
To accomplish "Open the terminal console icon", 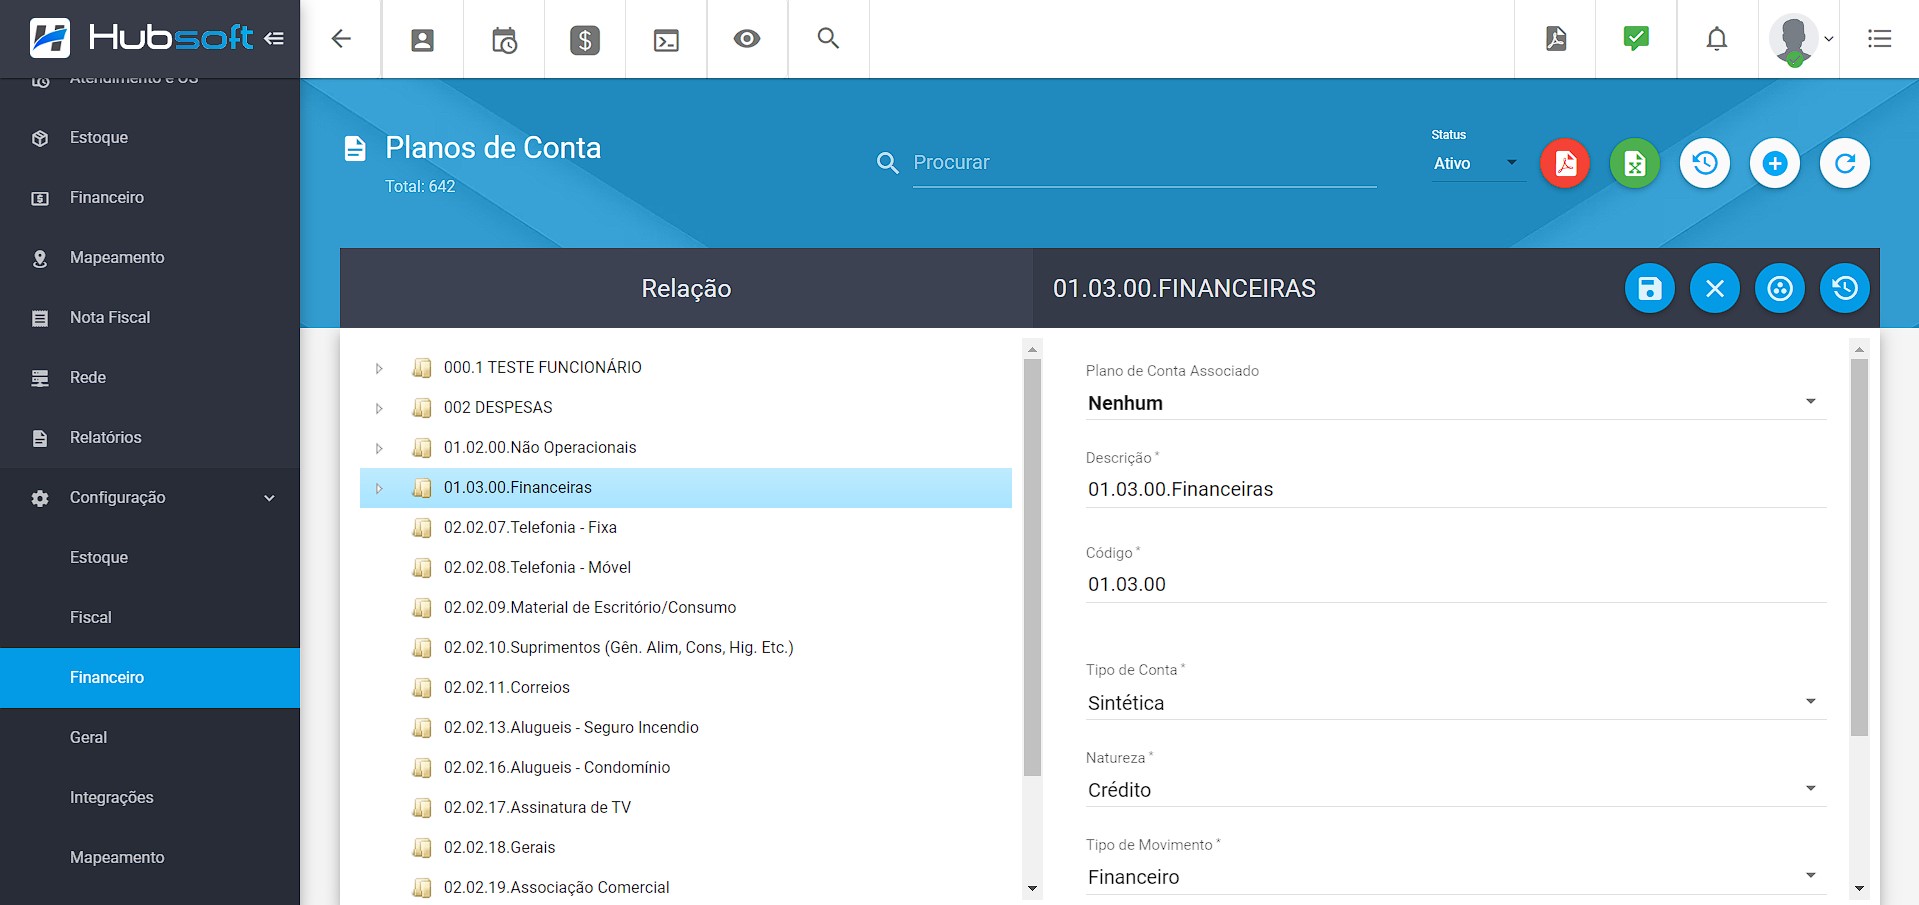I will point(666,40).
